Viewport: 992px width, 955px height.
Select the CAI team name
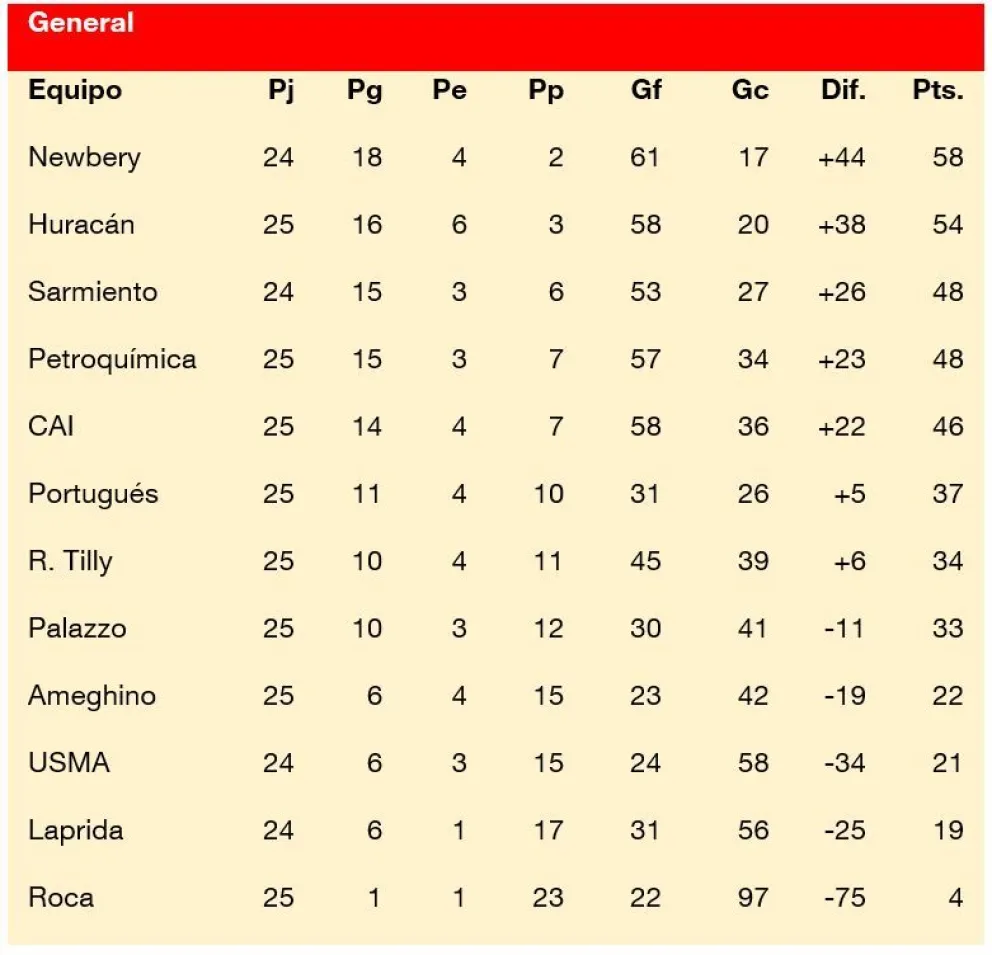(x=51, y=426)
